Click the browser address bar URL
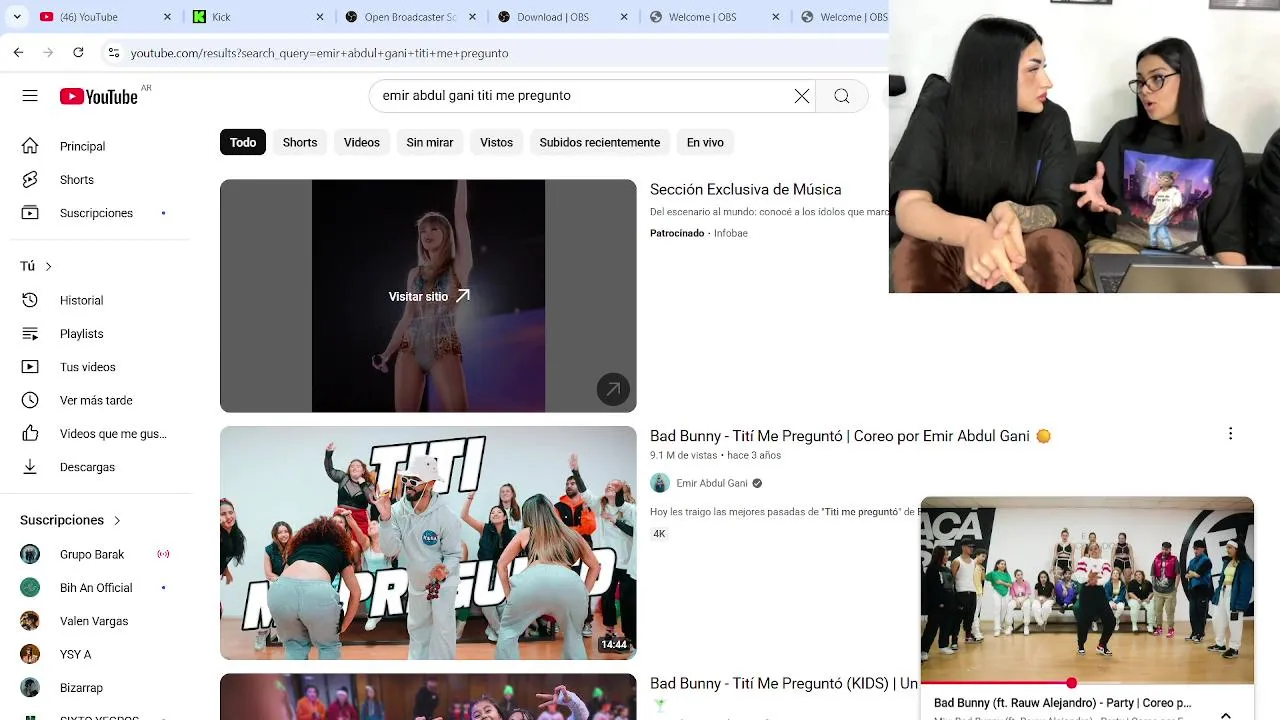The width and height of the screenshot is (1280, 720). (x=319, y=53)
